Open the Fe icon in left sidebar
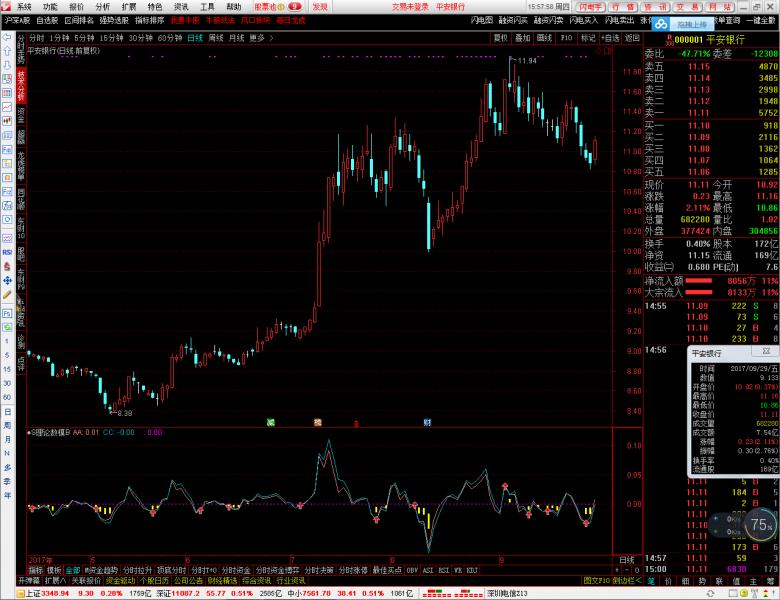The height and width of the screenshot is (600, 780). click(7, 149)
